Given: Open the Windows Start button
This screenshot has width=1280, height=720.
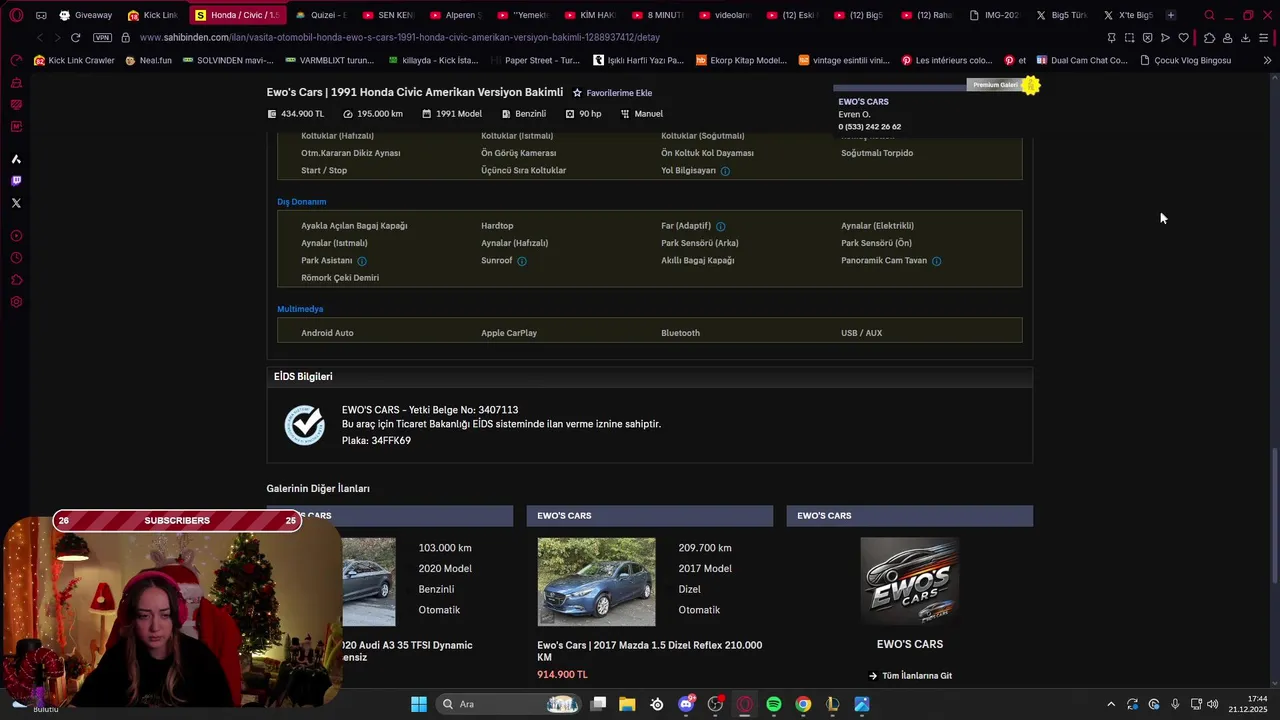Looking at the screenshot, I should [x=418, y=704].
